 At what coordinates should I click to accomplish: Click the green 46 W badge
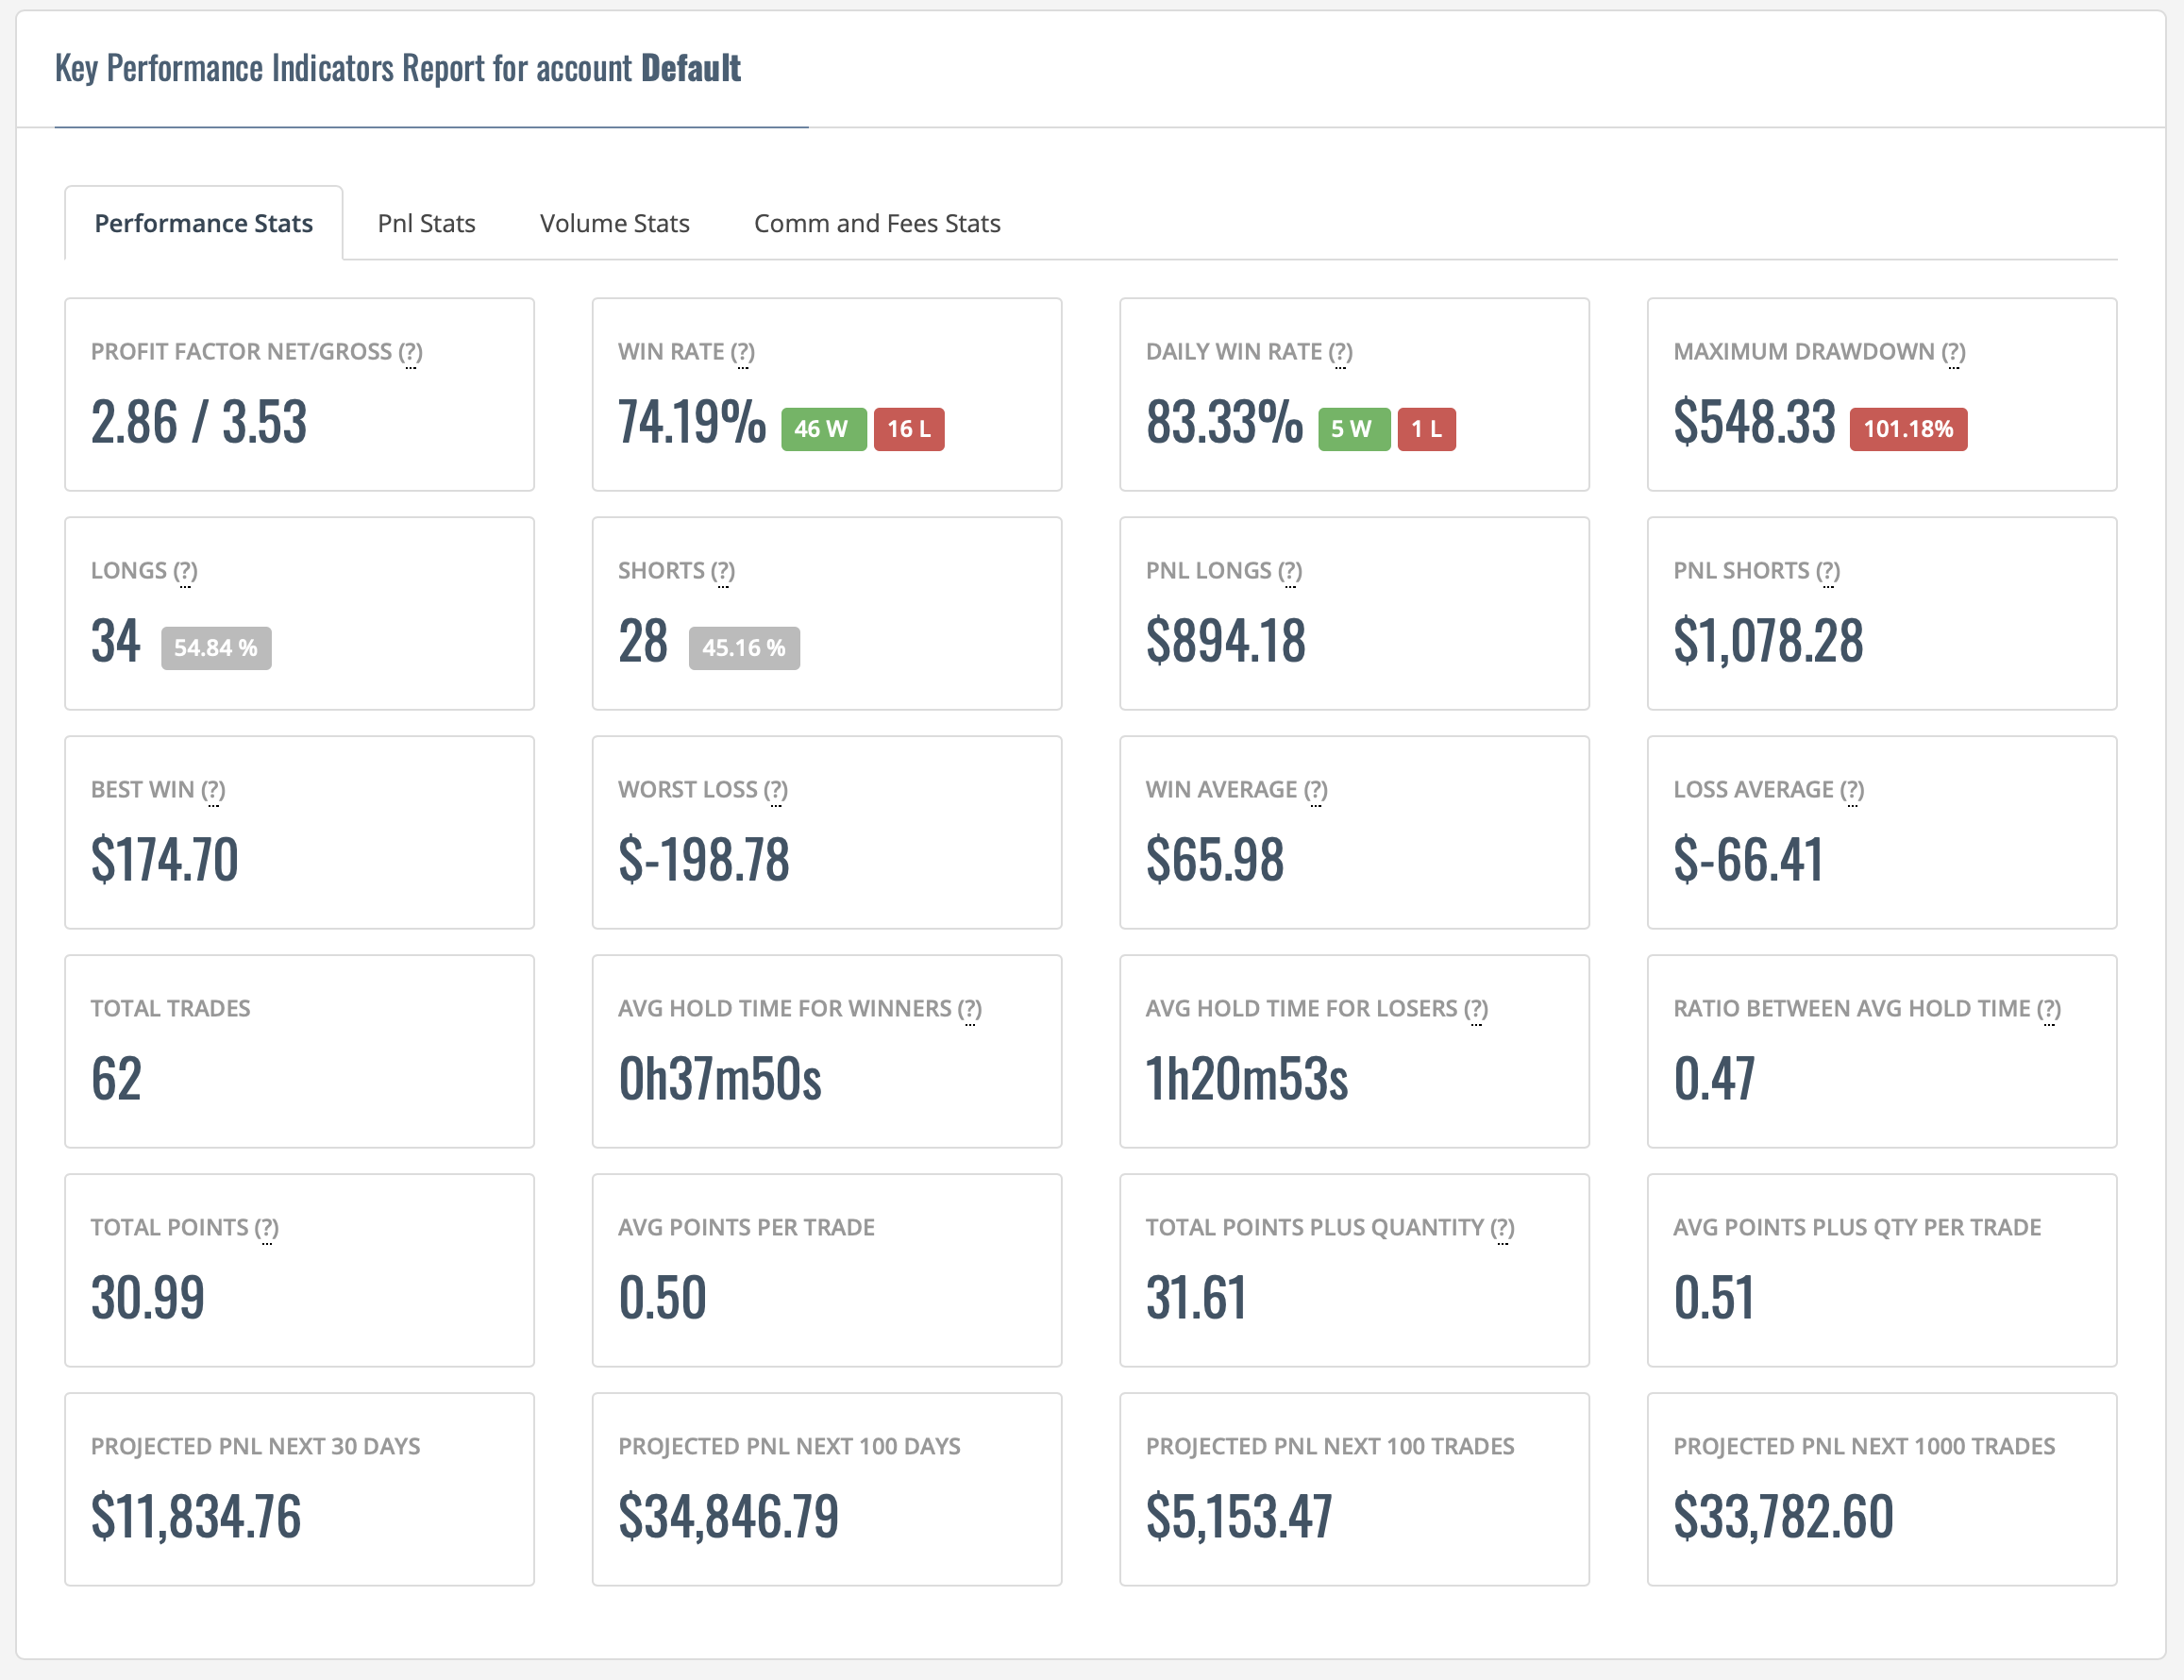tap(823, 429)
